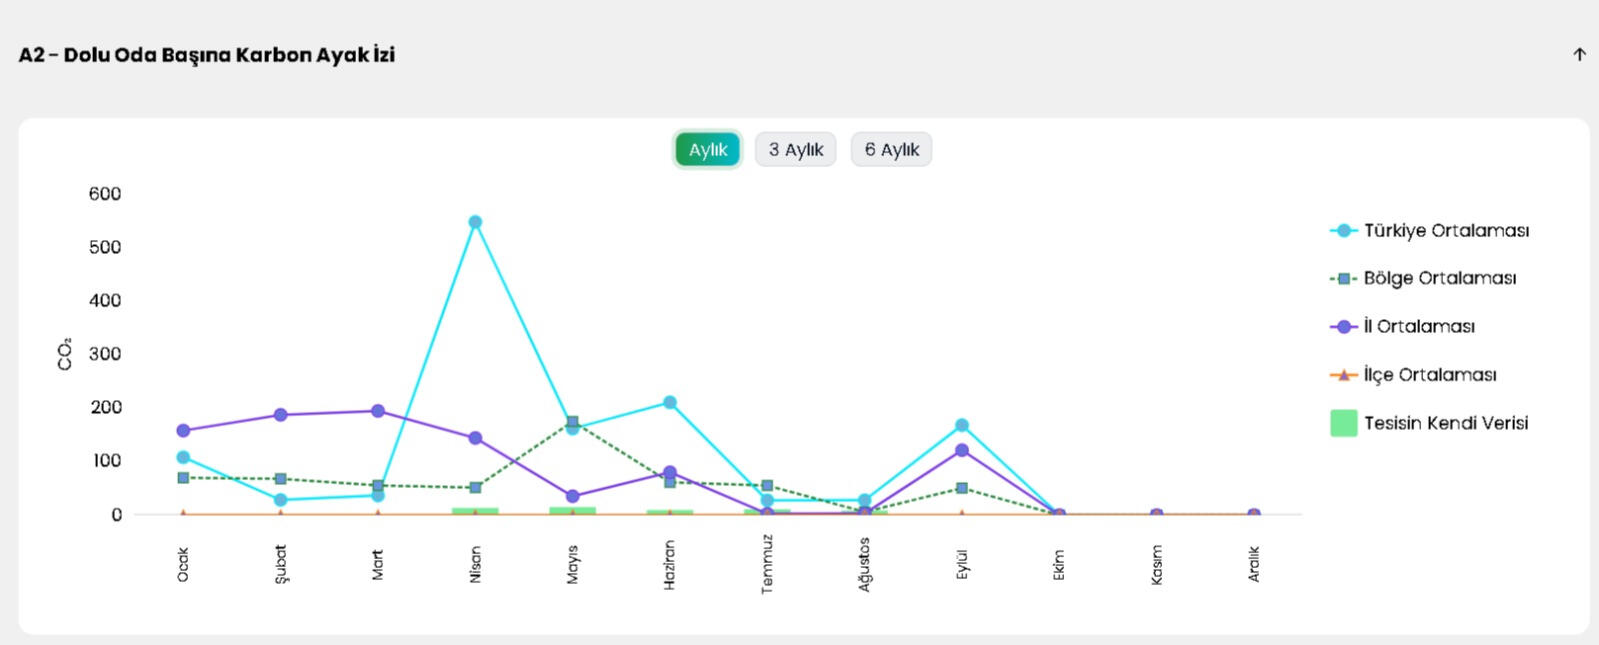The width and height of the screenshot is (1599, 645).
Task: Click the A2 - Dolu Oda Başına Karbon Ayak İzi title
Action: tap(207, 55)
